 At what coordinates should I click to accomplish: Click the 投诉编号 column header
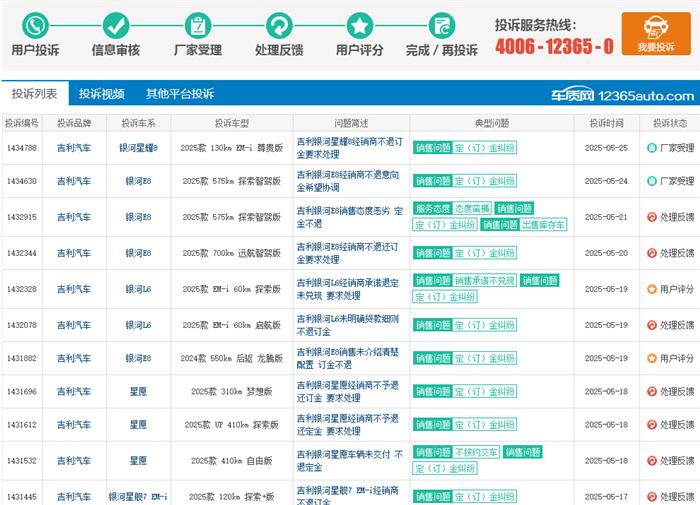tap(22, 123)
